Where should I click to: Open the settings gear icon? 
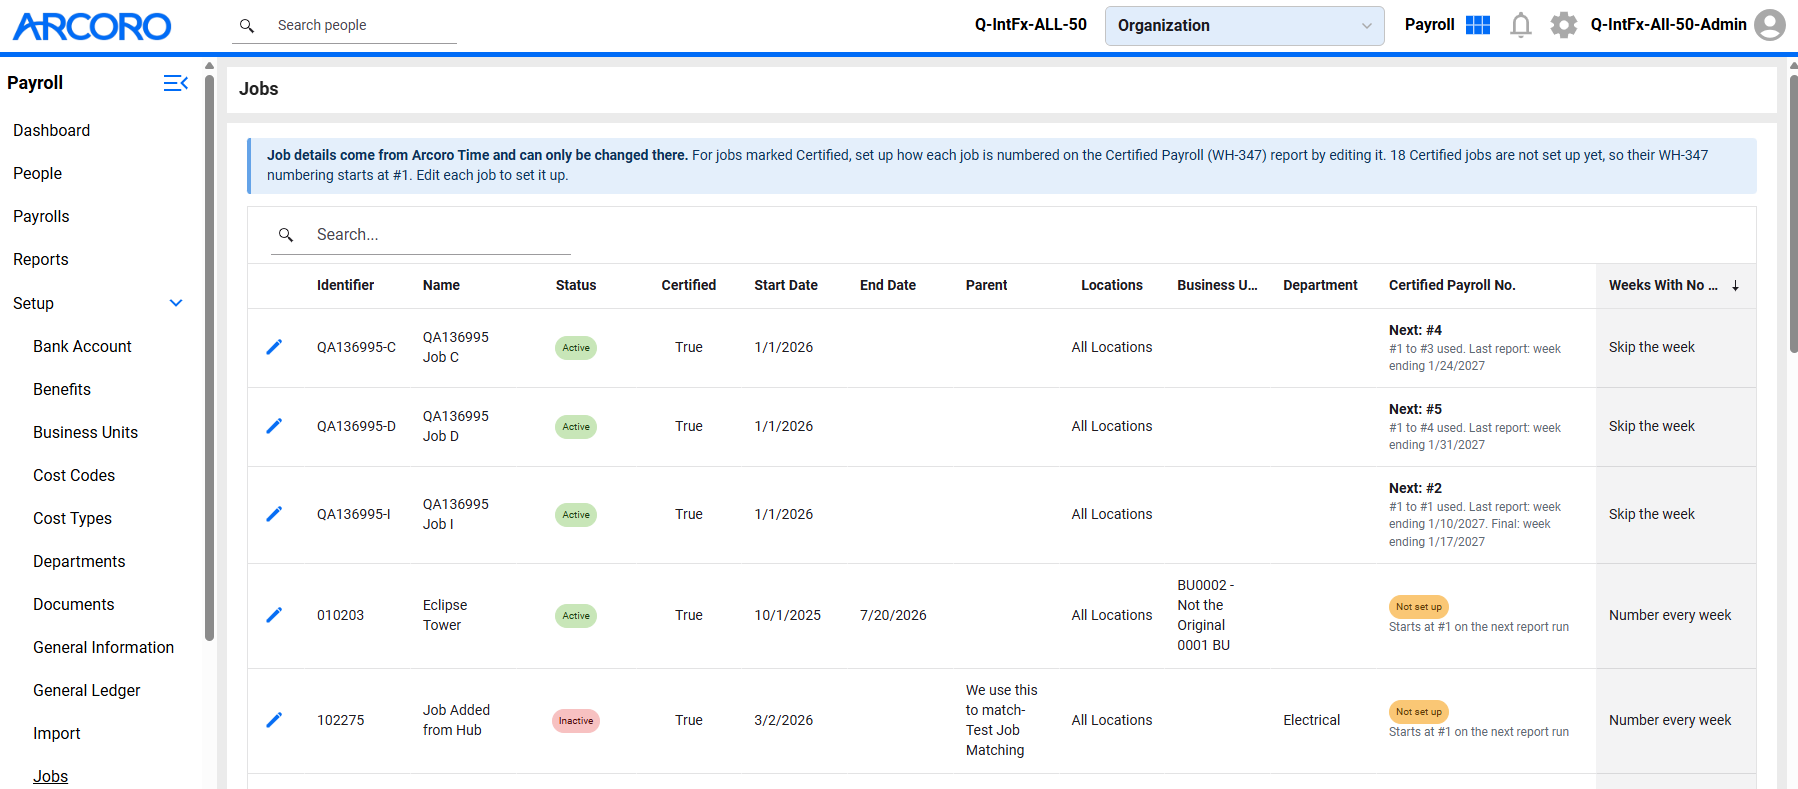click(1564, 25)
